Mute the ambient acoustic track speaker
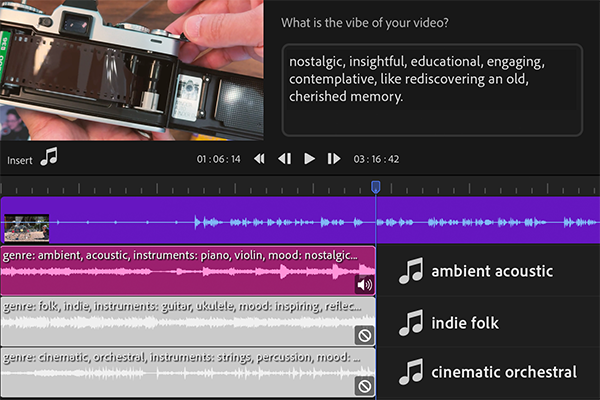This screenshot has height=400, width=600. click(x=365, y=284)
